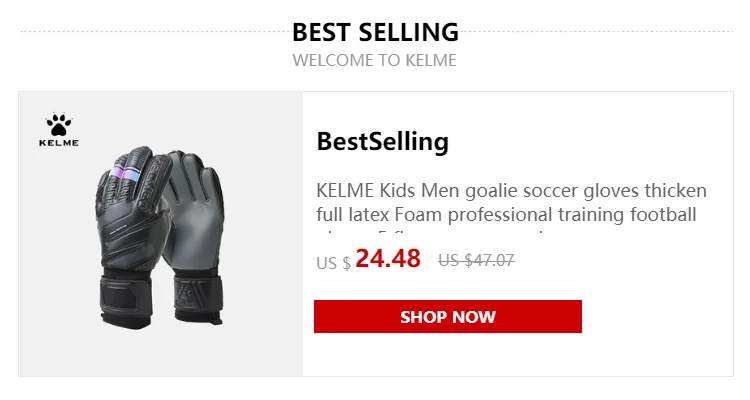This screenshot has height=400, width=750.
Task: Click the KELME paw print logo
Action: tap(58, 124)
